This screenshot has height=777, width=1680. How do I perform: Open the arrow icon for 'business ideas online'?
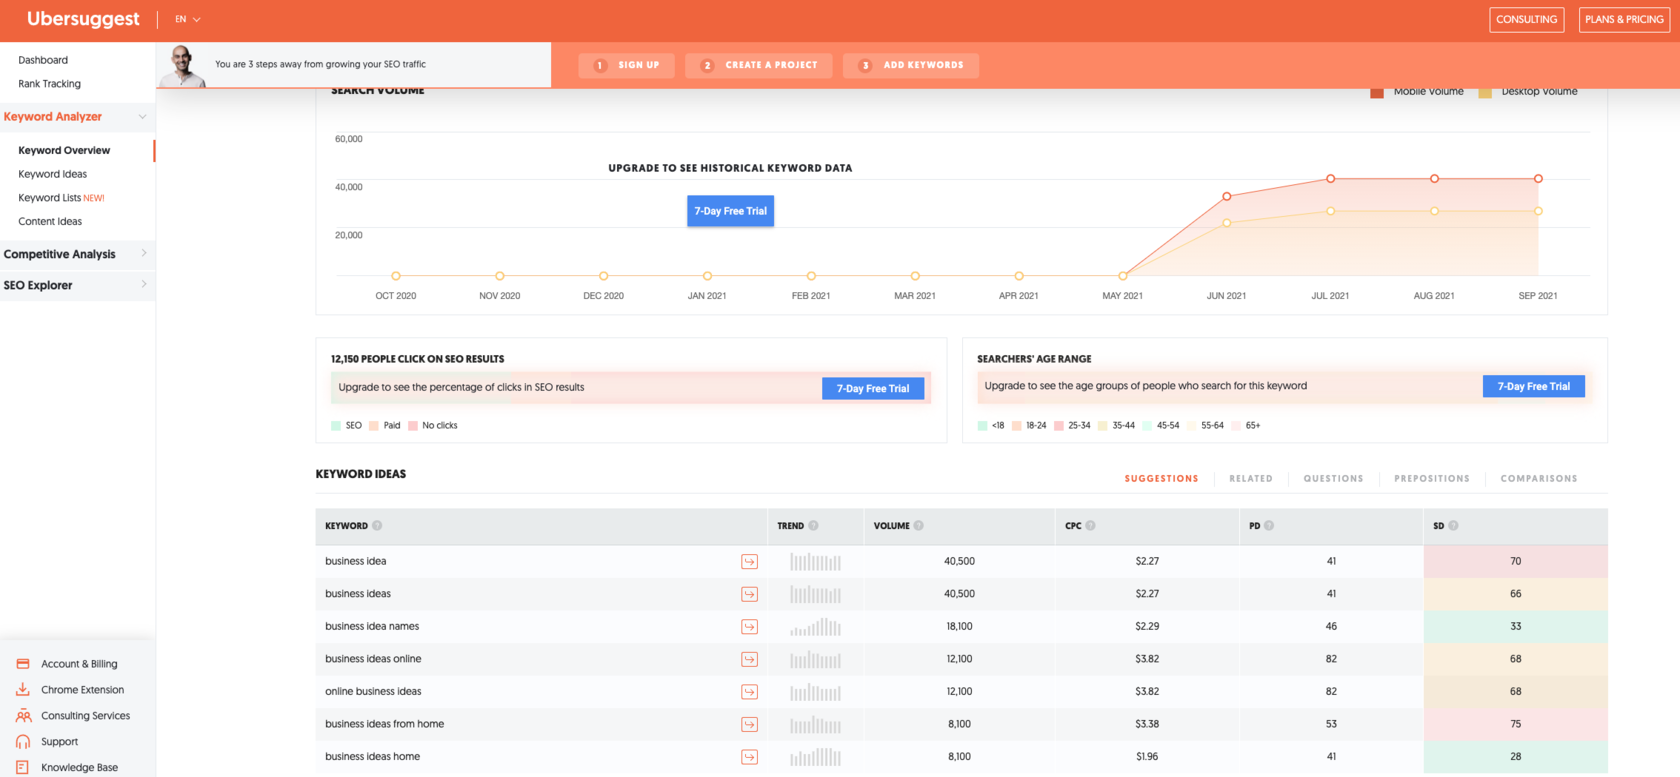tap(749, 659)
